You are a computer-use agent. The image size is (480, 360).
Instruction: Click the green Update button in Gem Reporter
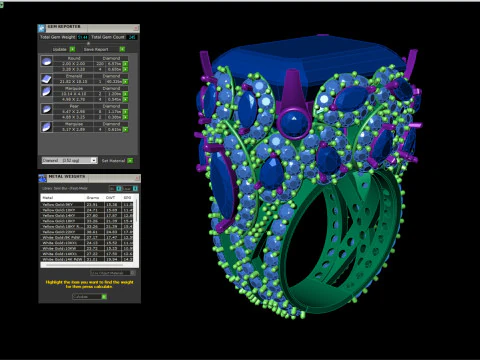[72, 49]
